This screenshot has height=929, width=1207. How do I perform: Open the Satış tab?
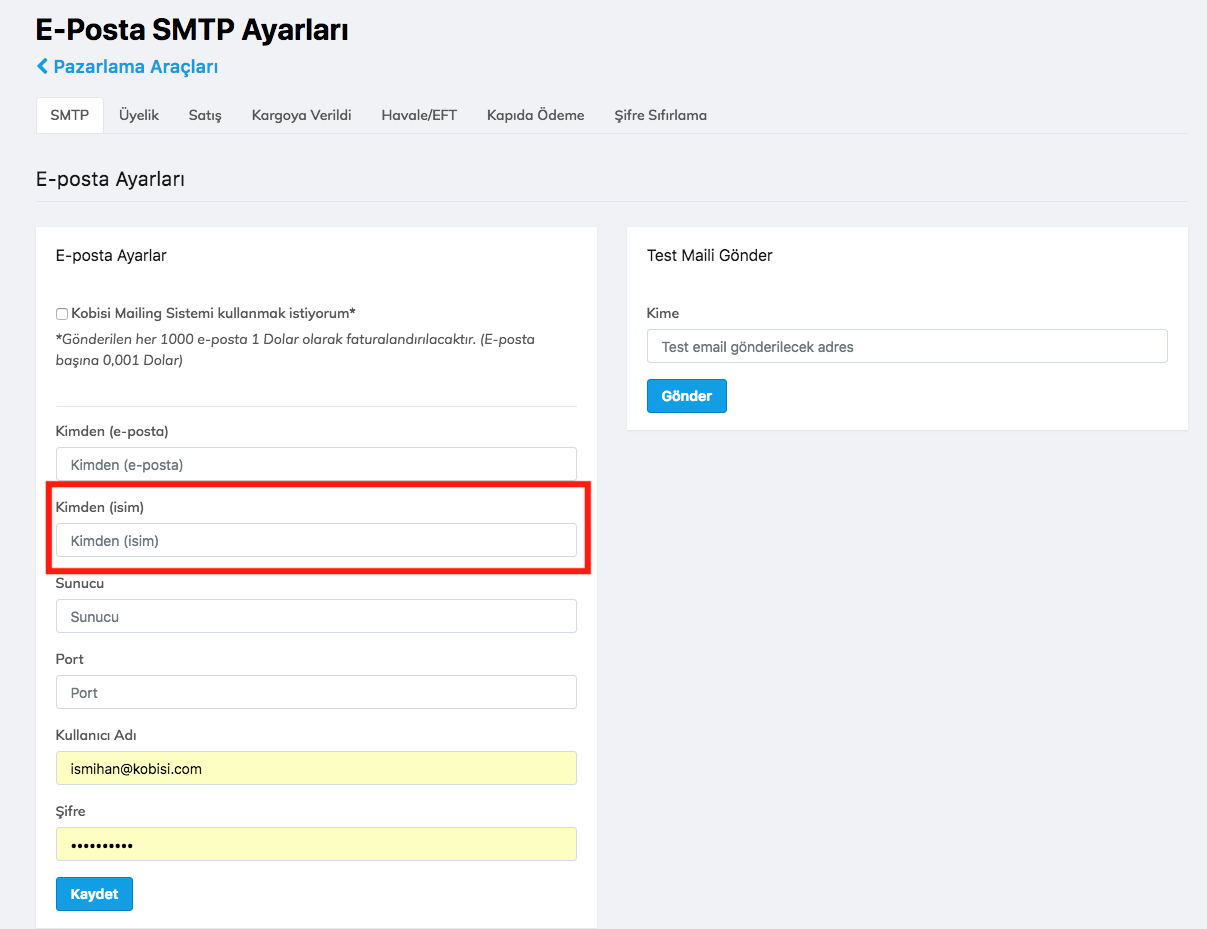pos(205,115)
